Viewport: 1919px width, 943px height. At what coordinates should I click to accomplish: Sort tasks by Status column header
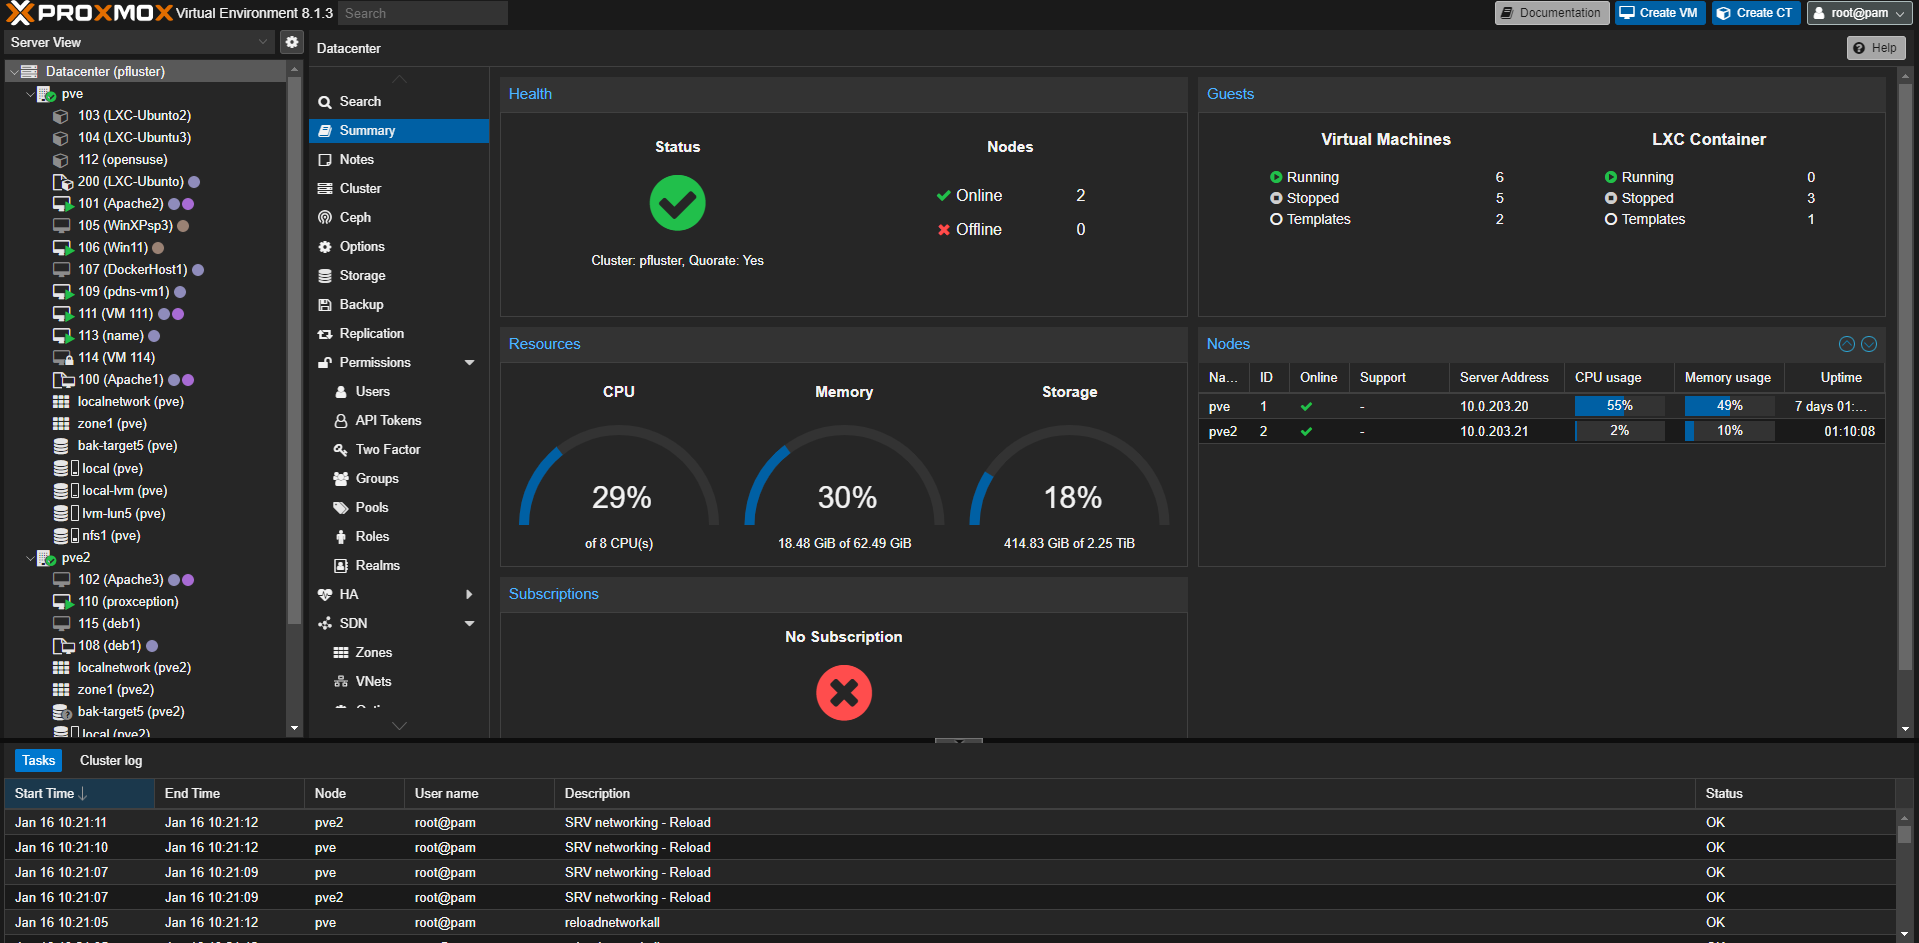point(1795,794)
